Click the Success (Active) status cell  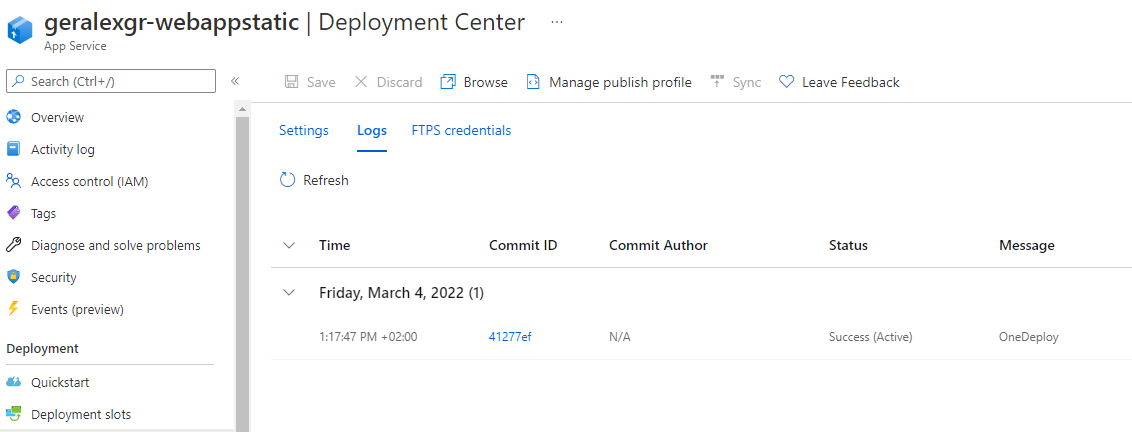[871, 337]
